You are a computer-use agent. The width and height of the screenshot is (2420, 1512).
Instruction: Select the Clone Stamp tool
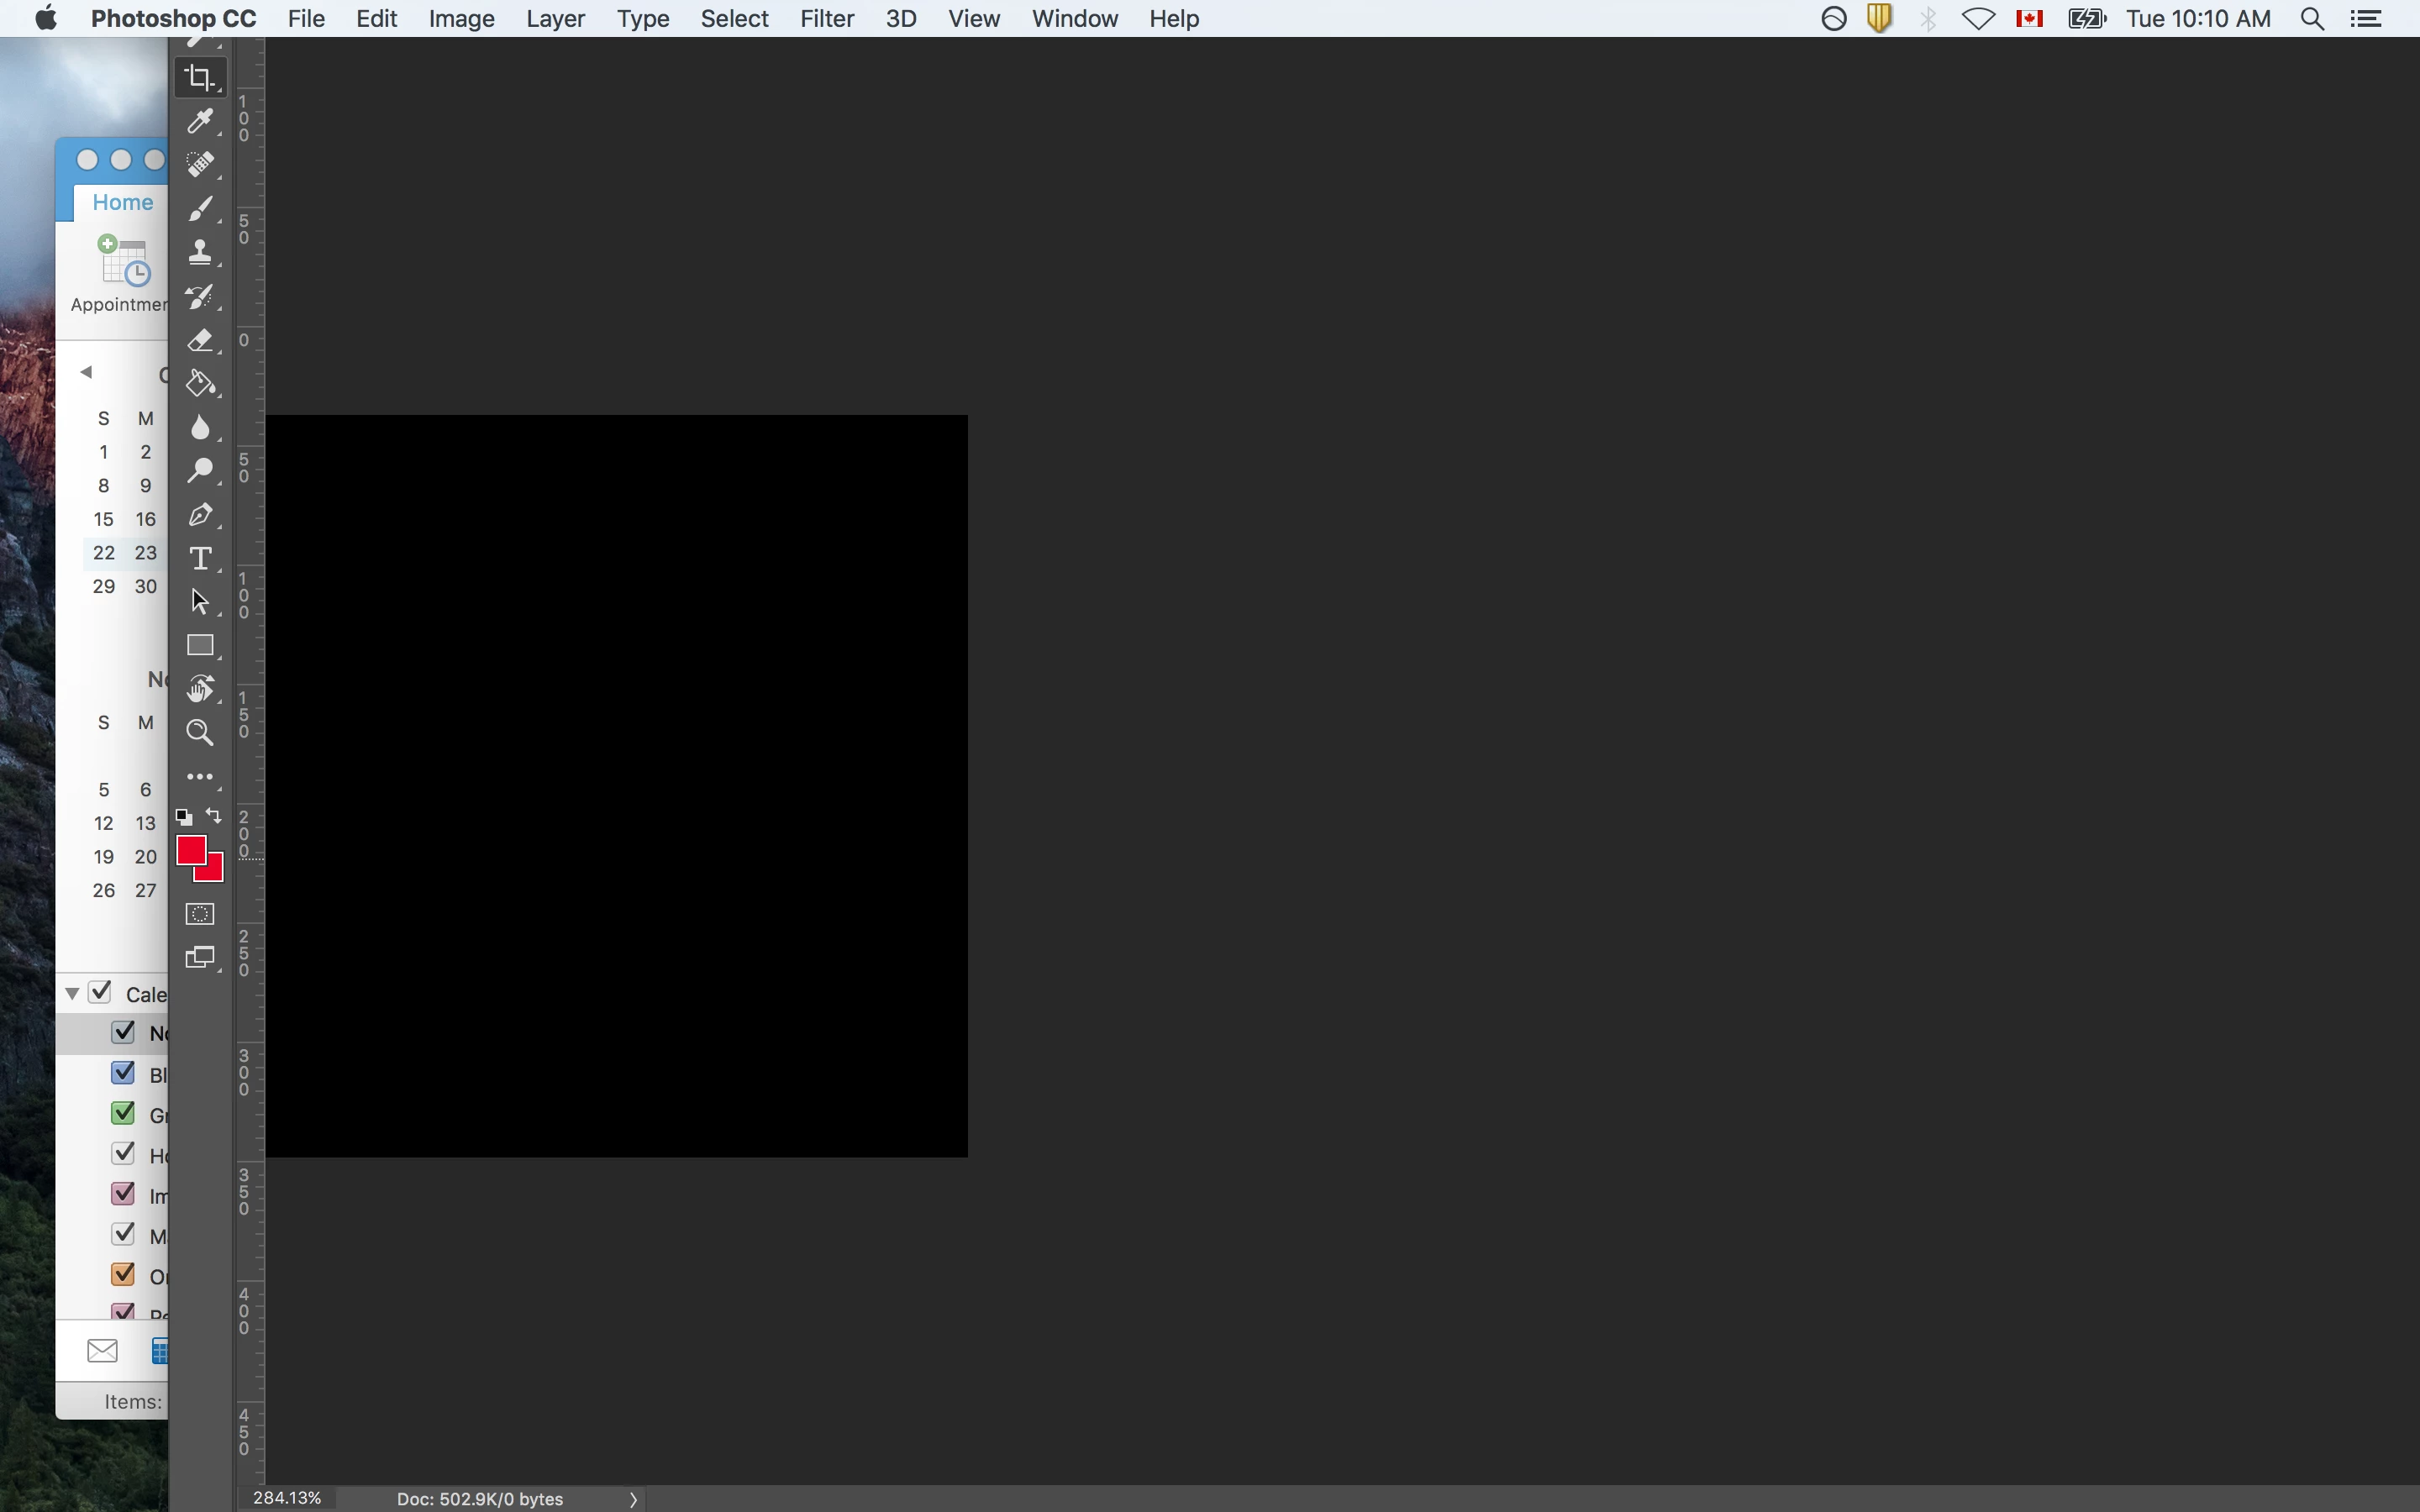coord(200,252)
